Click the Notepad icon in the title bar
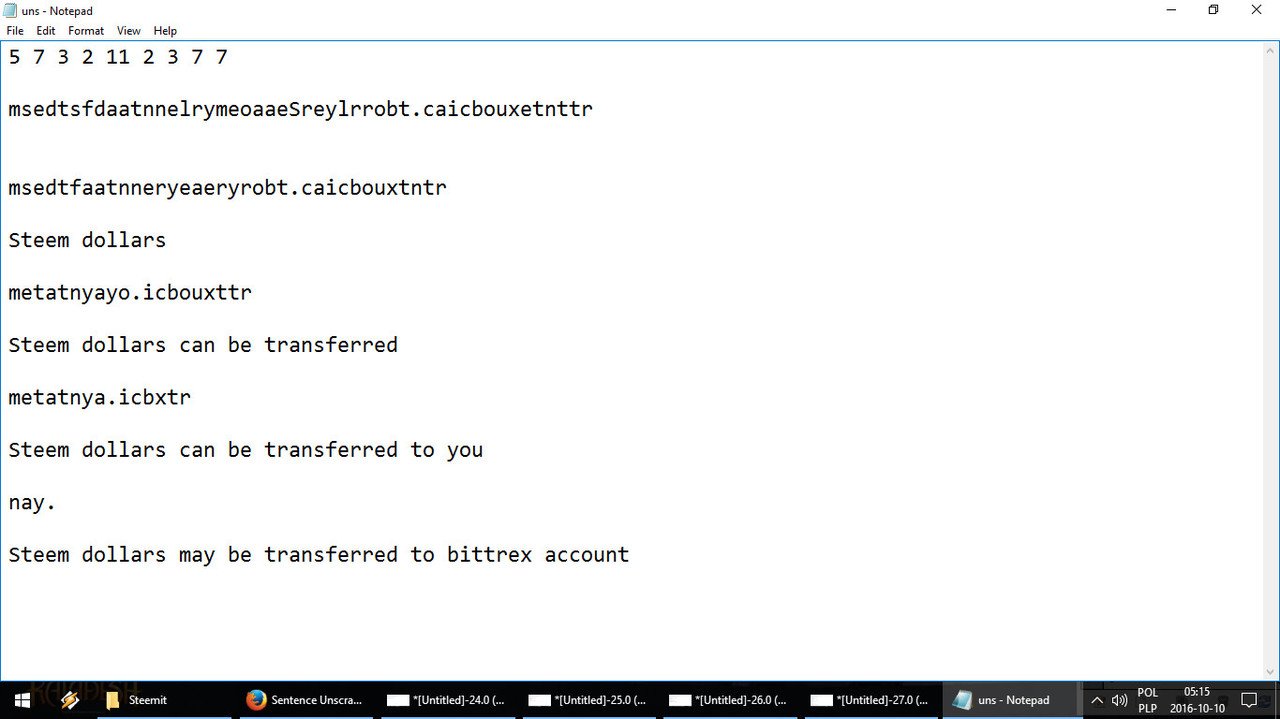1280x719 pixels. point(11,10)
